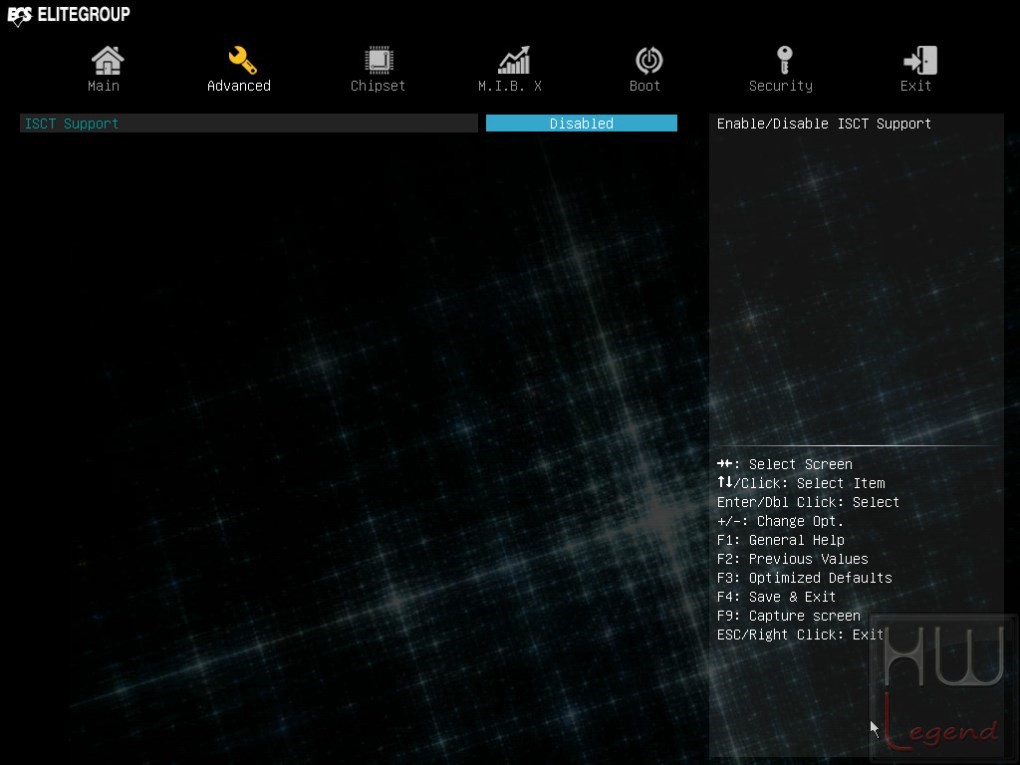1020x765 pixels.
Task: Select the ISCT Support setting row
Action: click(248, 124)
